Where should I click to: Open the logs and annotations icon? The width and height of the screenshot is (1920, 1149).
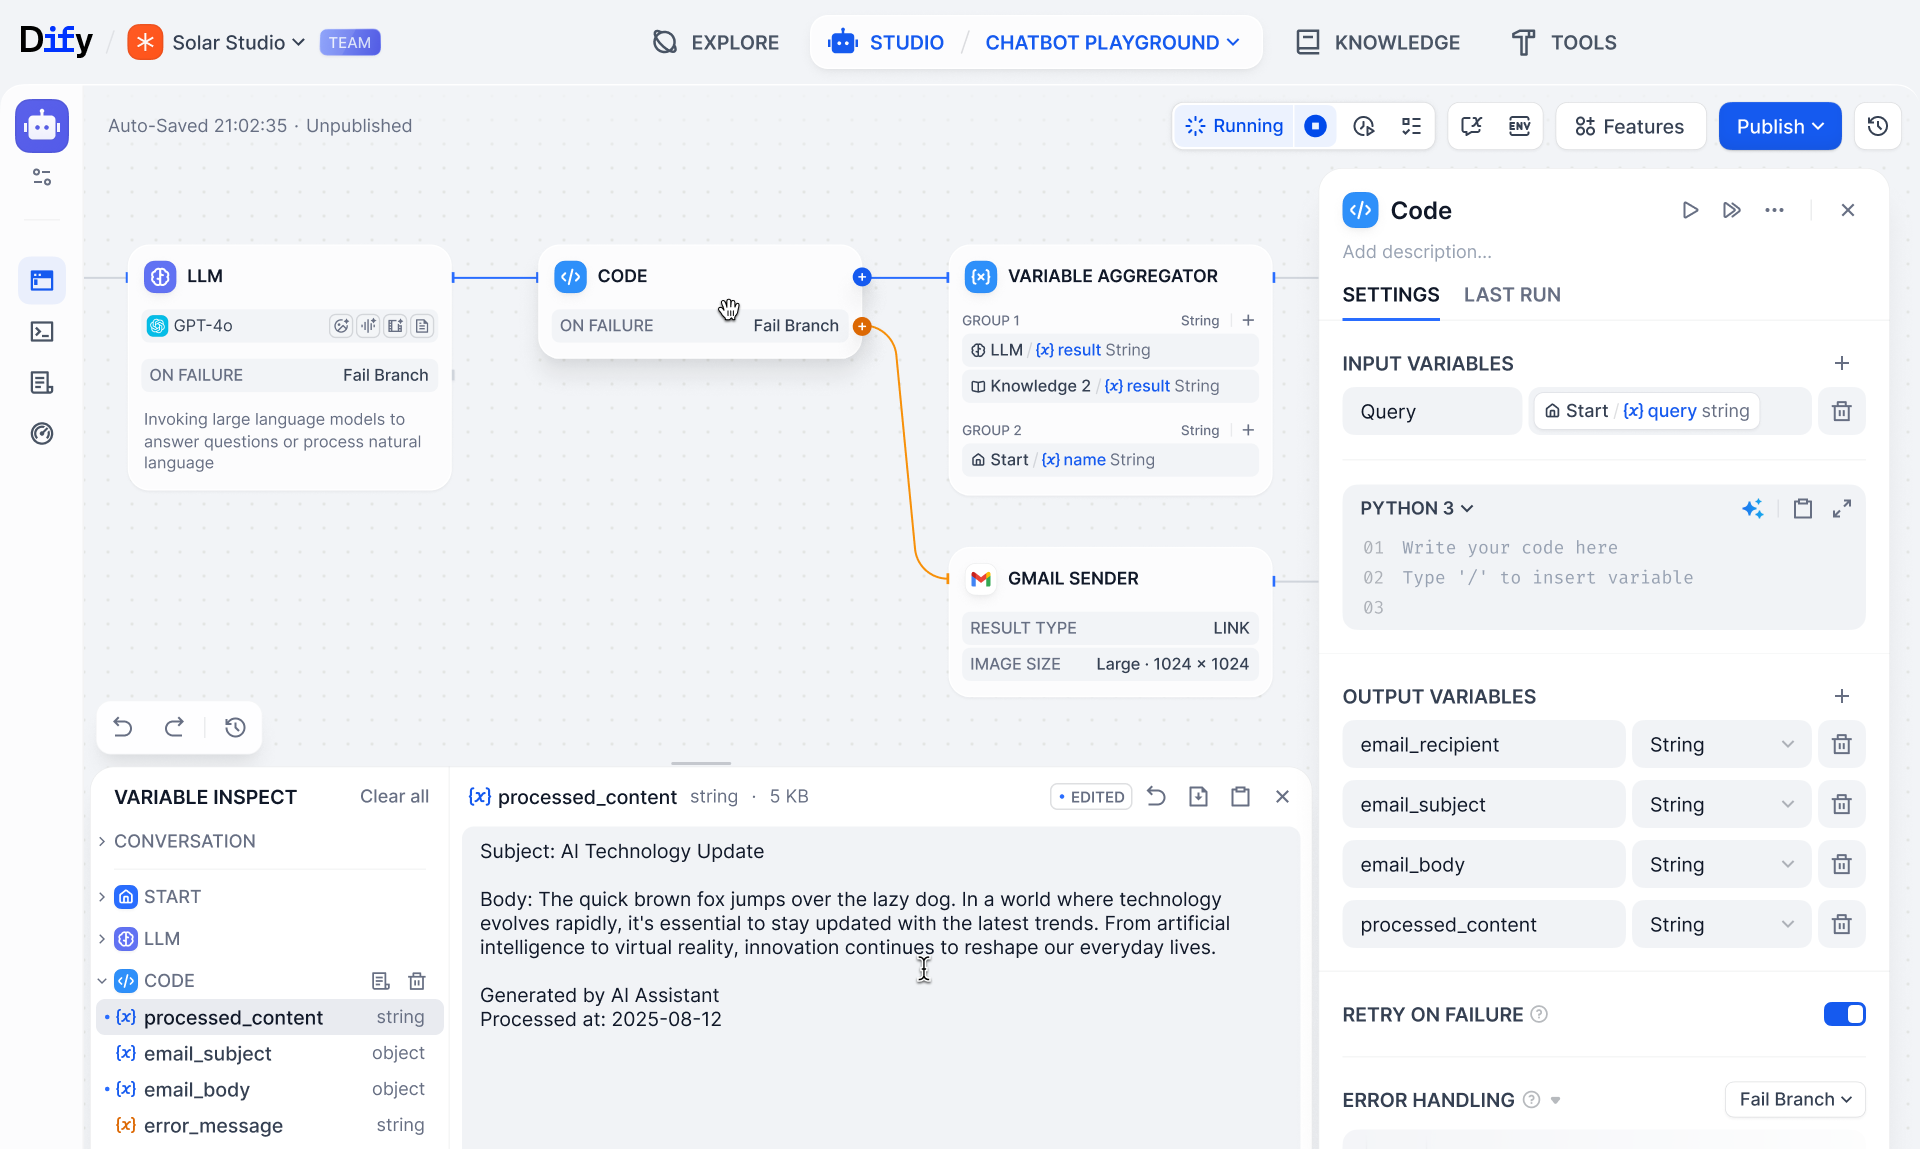pyautogui.click(x=42, y=383)
